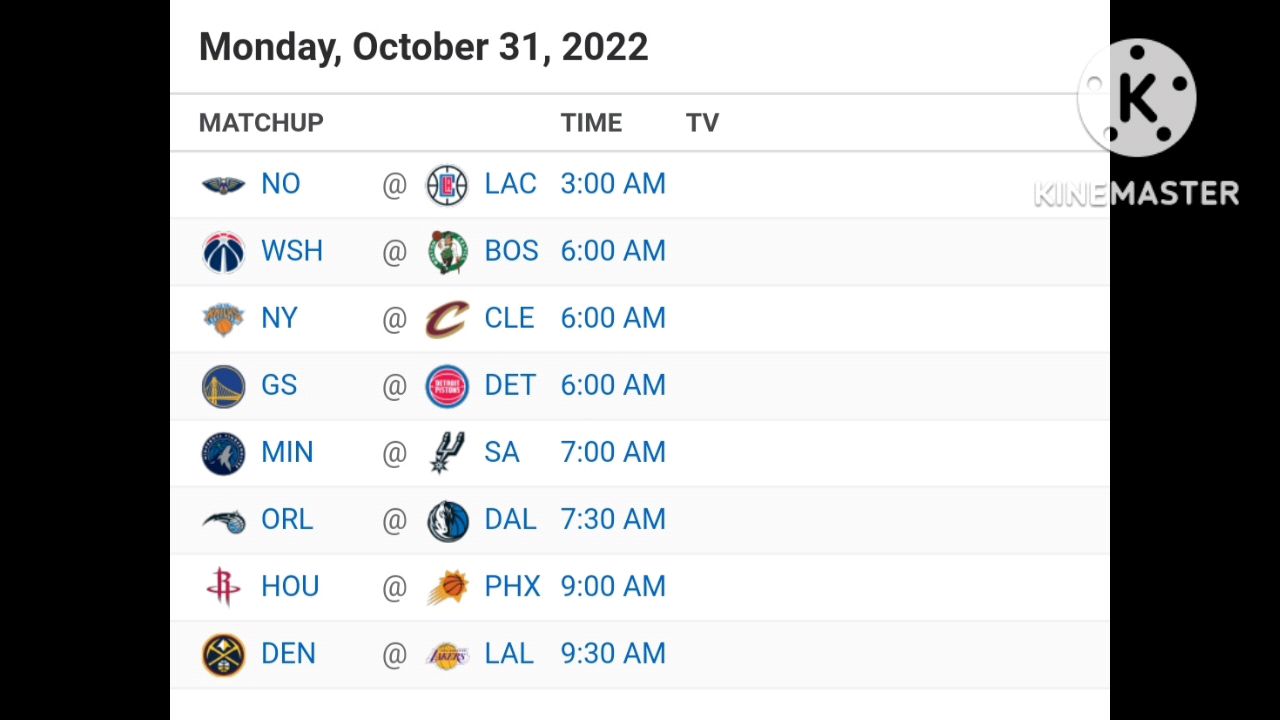Open the New York Knicks logo
The height and width of the screenshot is (720, 1280).
(223, 319)
